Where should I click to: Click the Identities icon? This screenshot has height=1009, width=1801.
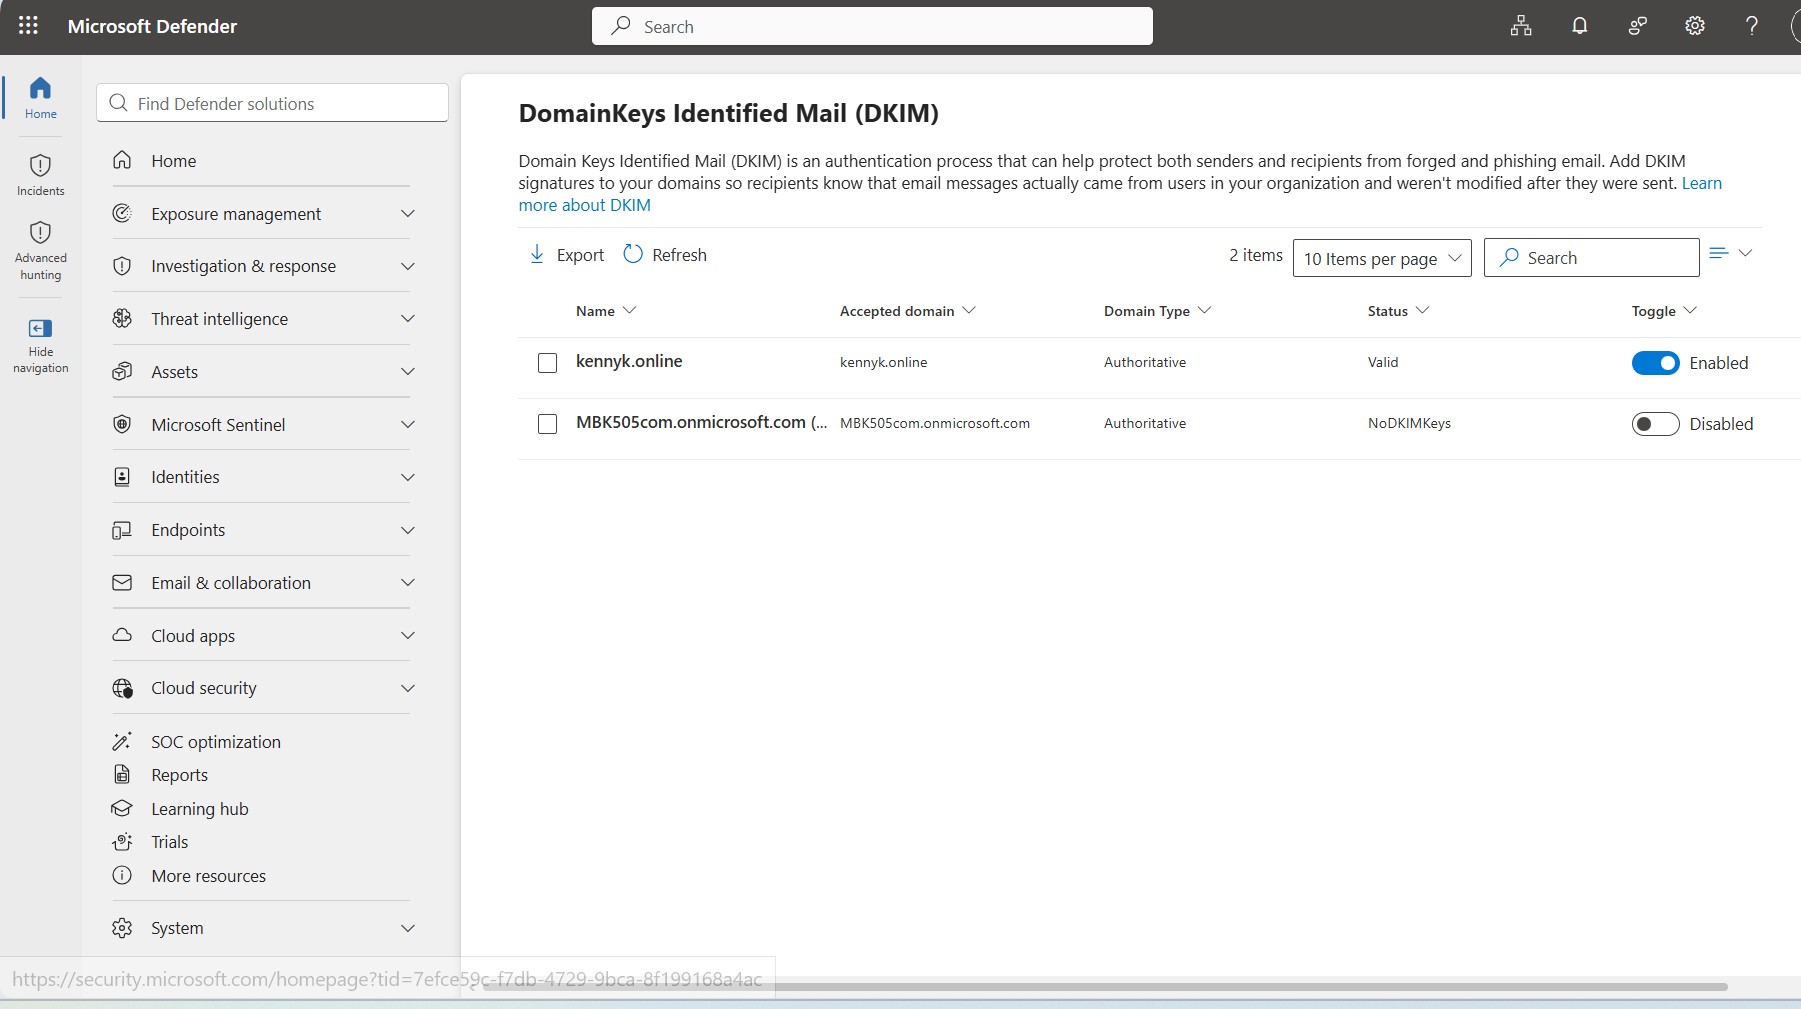pyautogui.click(x=122, y=477)
